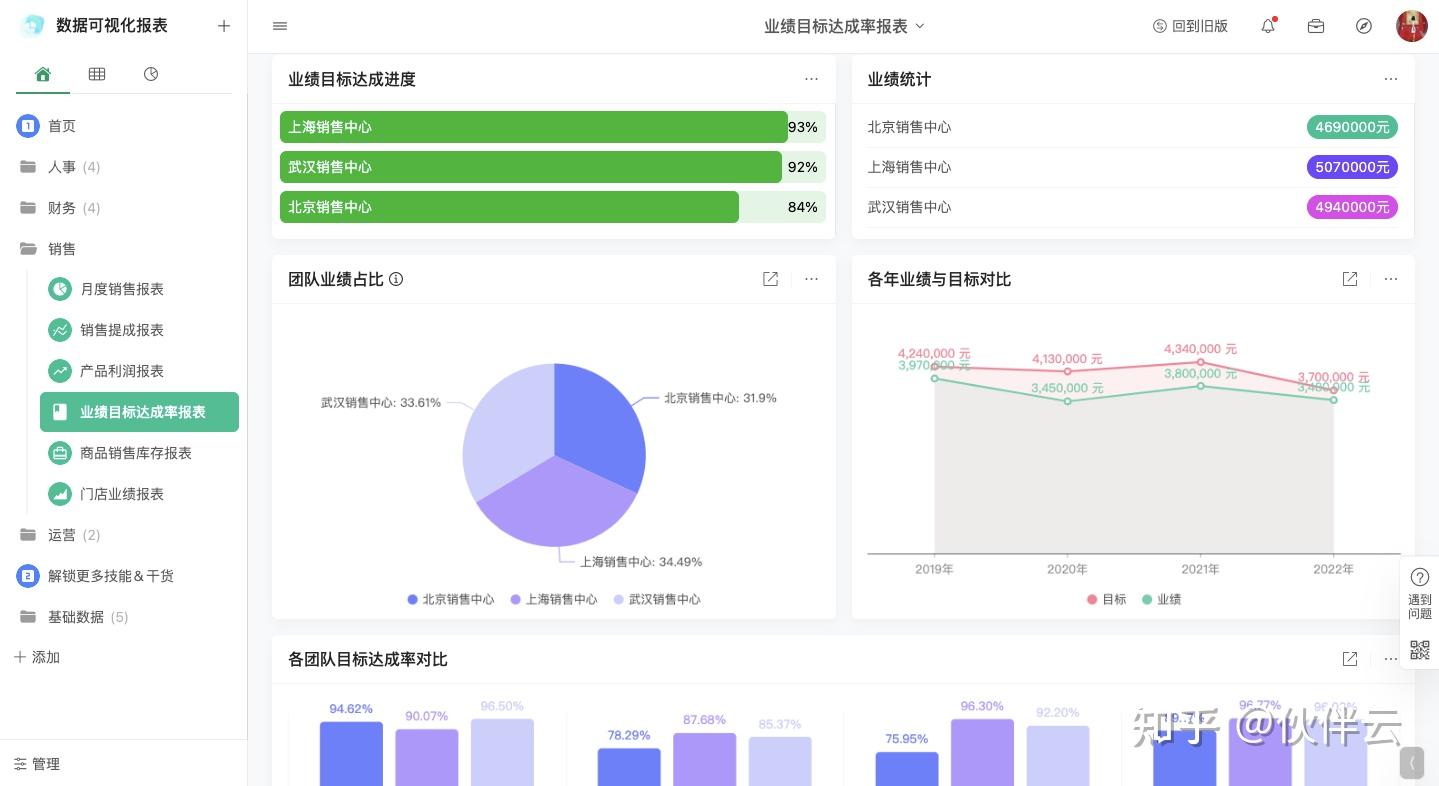1439x786 pixels.
Task: Click the 4940000元 magenta badge
Action: point(1352,207)
